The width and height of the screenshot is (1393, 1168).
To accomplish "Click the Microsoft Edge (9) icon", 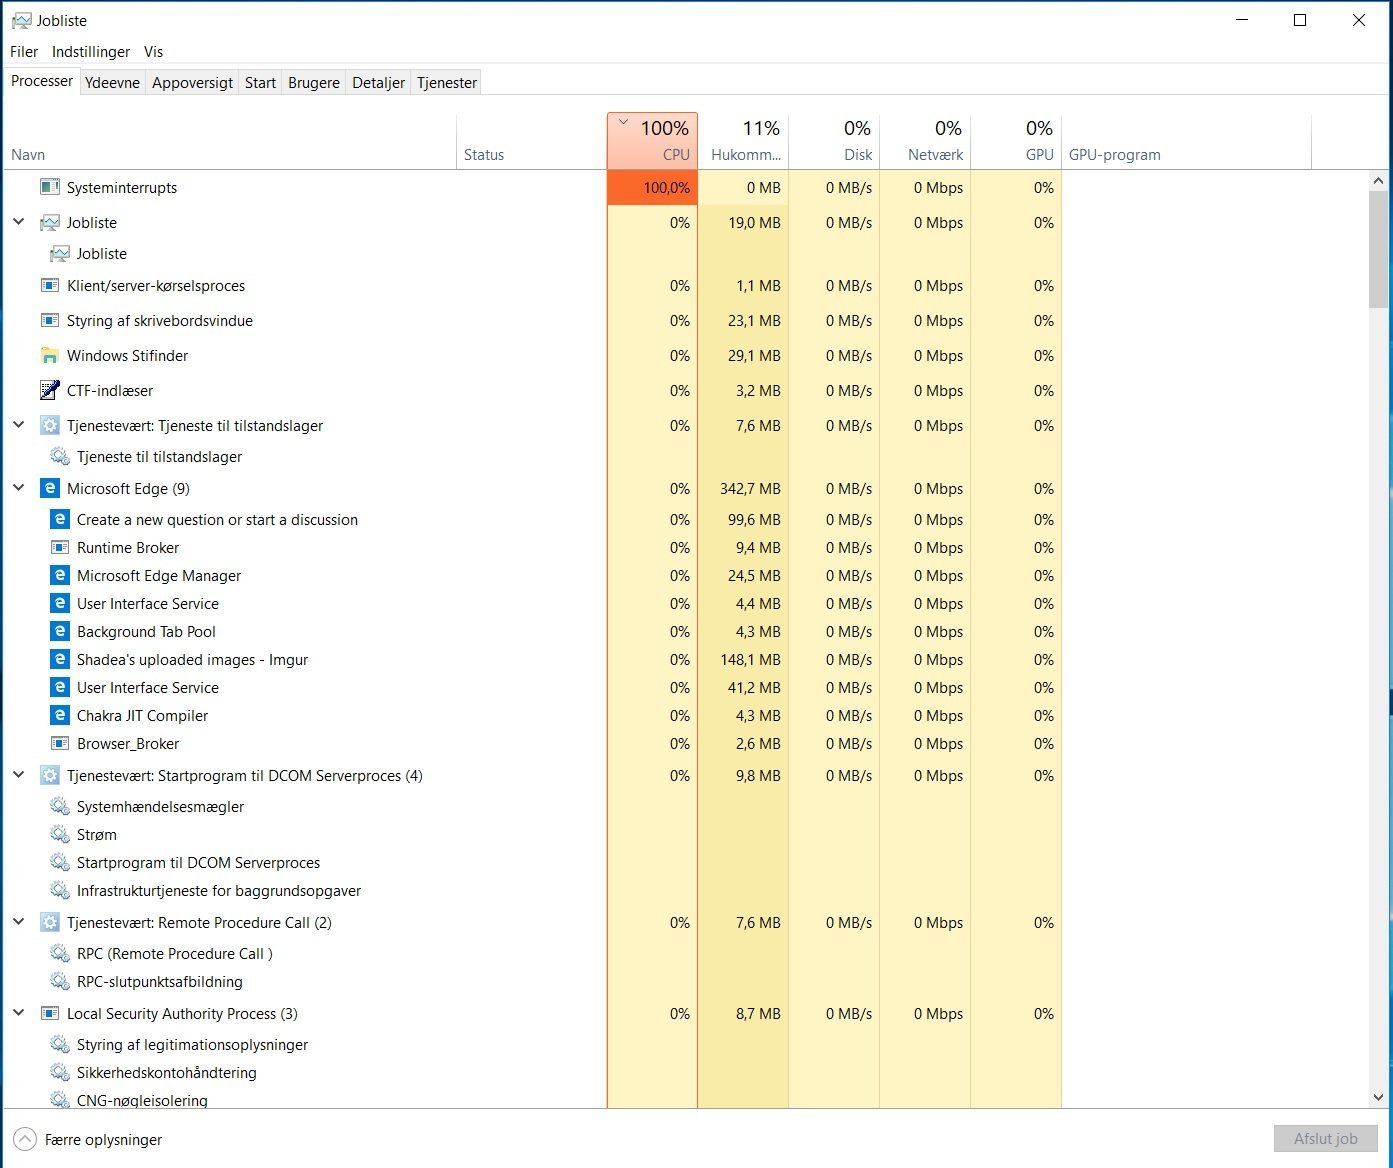I will click(x=49, y=488).
